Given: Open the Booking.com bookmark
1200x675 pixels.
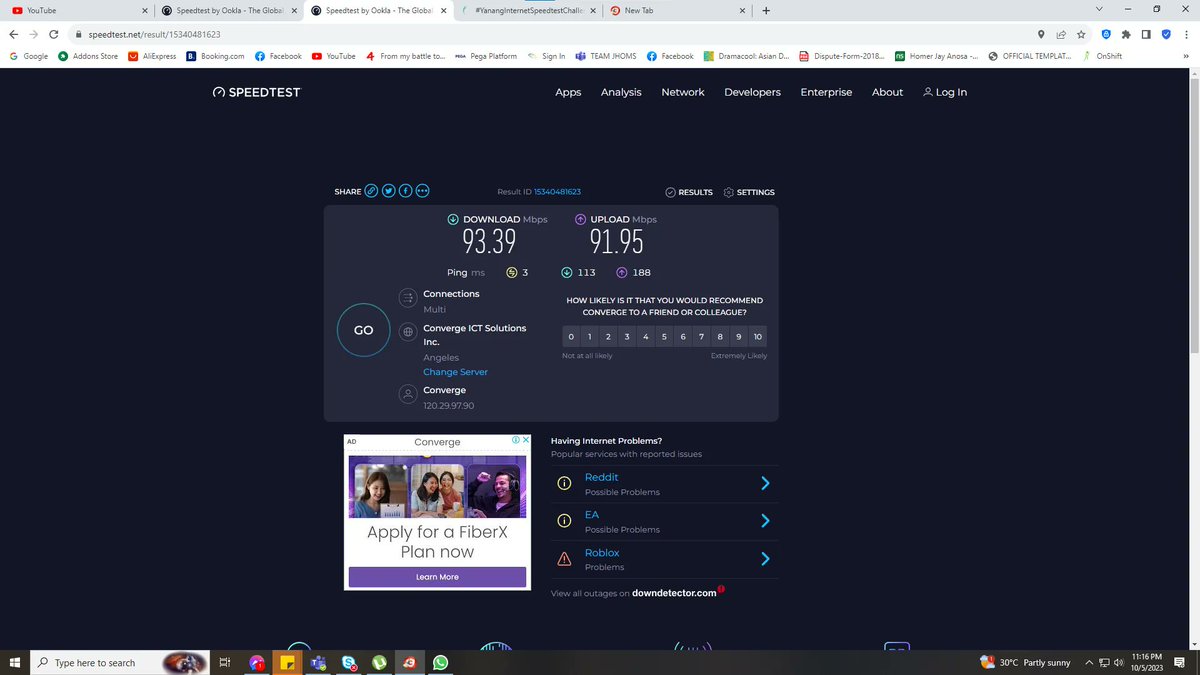Looking at the screenshot, I should (215, 56).
